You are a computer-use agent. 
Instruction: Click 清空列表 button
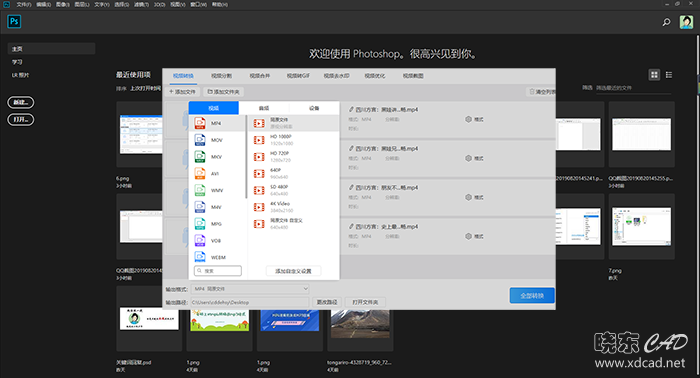[542, 91]
